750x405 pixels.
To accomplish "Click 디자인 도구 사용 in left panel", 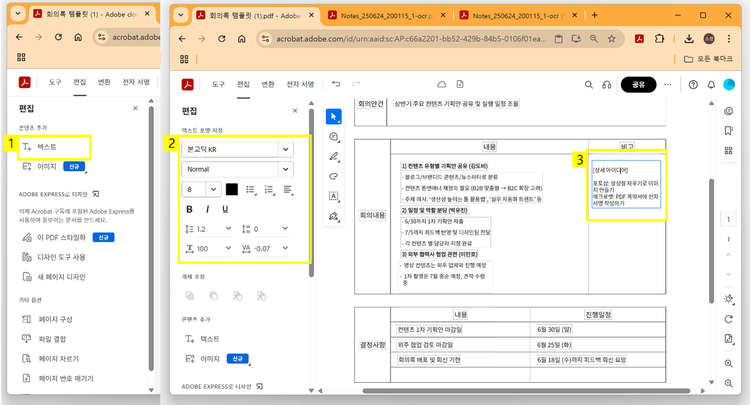I will 61,257.
